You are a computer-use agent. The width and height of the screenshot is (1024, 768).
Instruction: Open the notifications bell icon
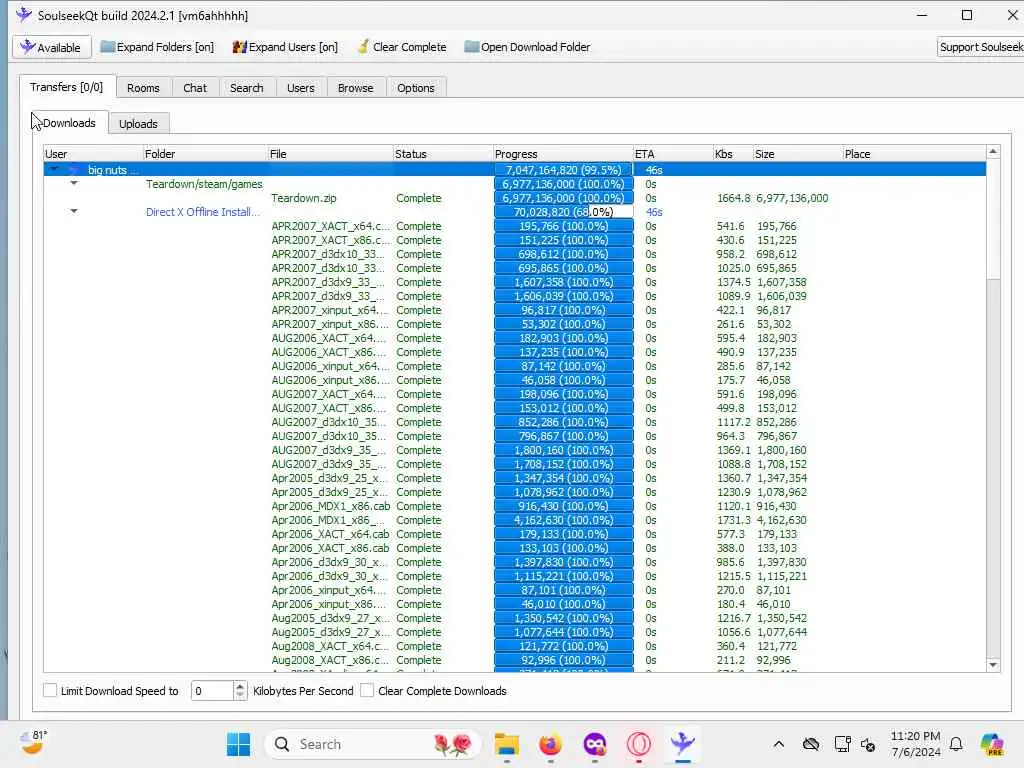[956, 744]
